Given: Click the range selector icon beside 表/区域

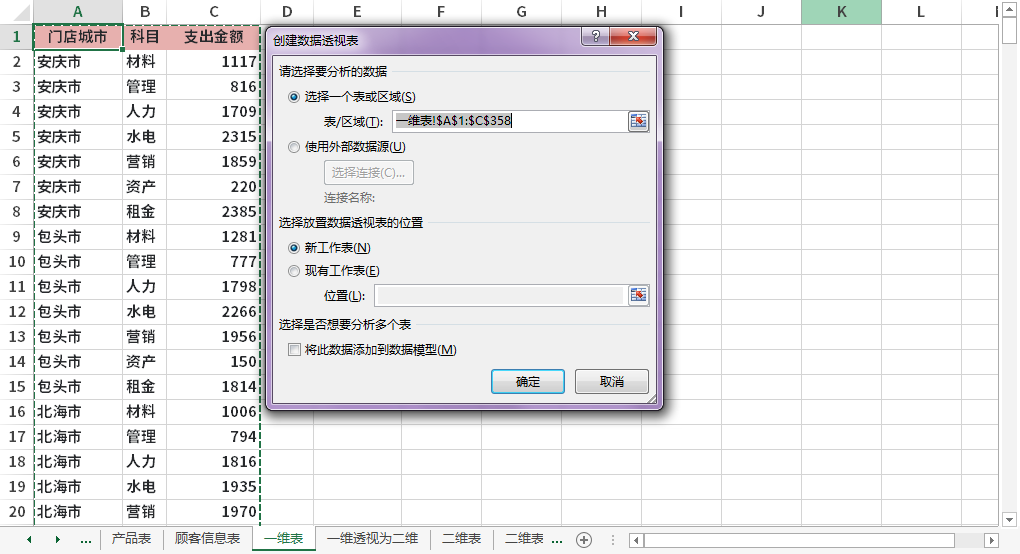Looking at the screenshot, I should coord(638,121).
